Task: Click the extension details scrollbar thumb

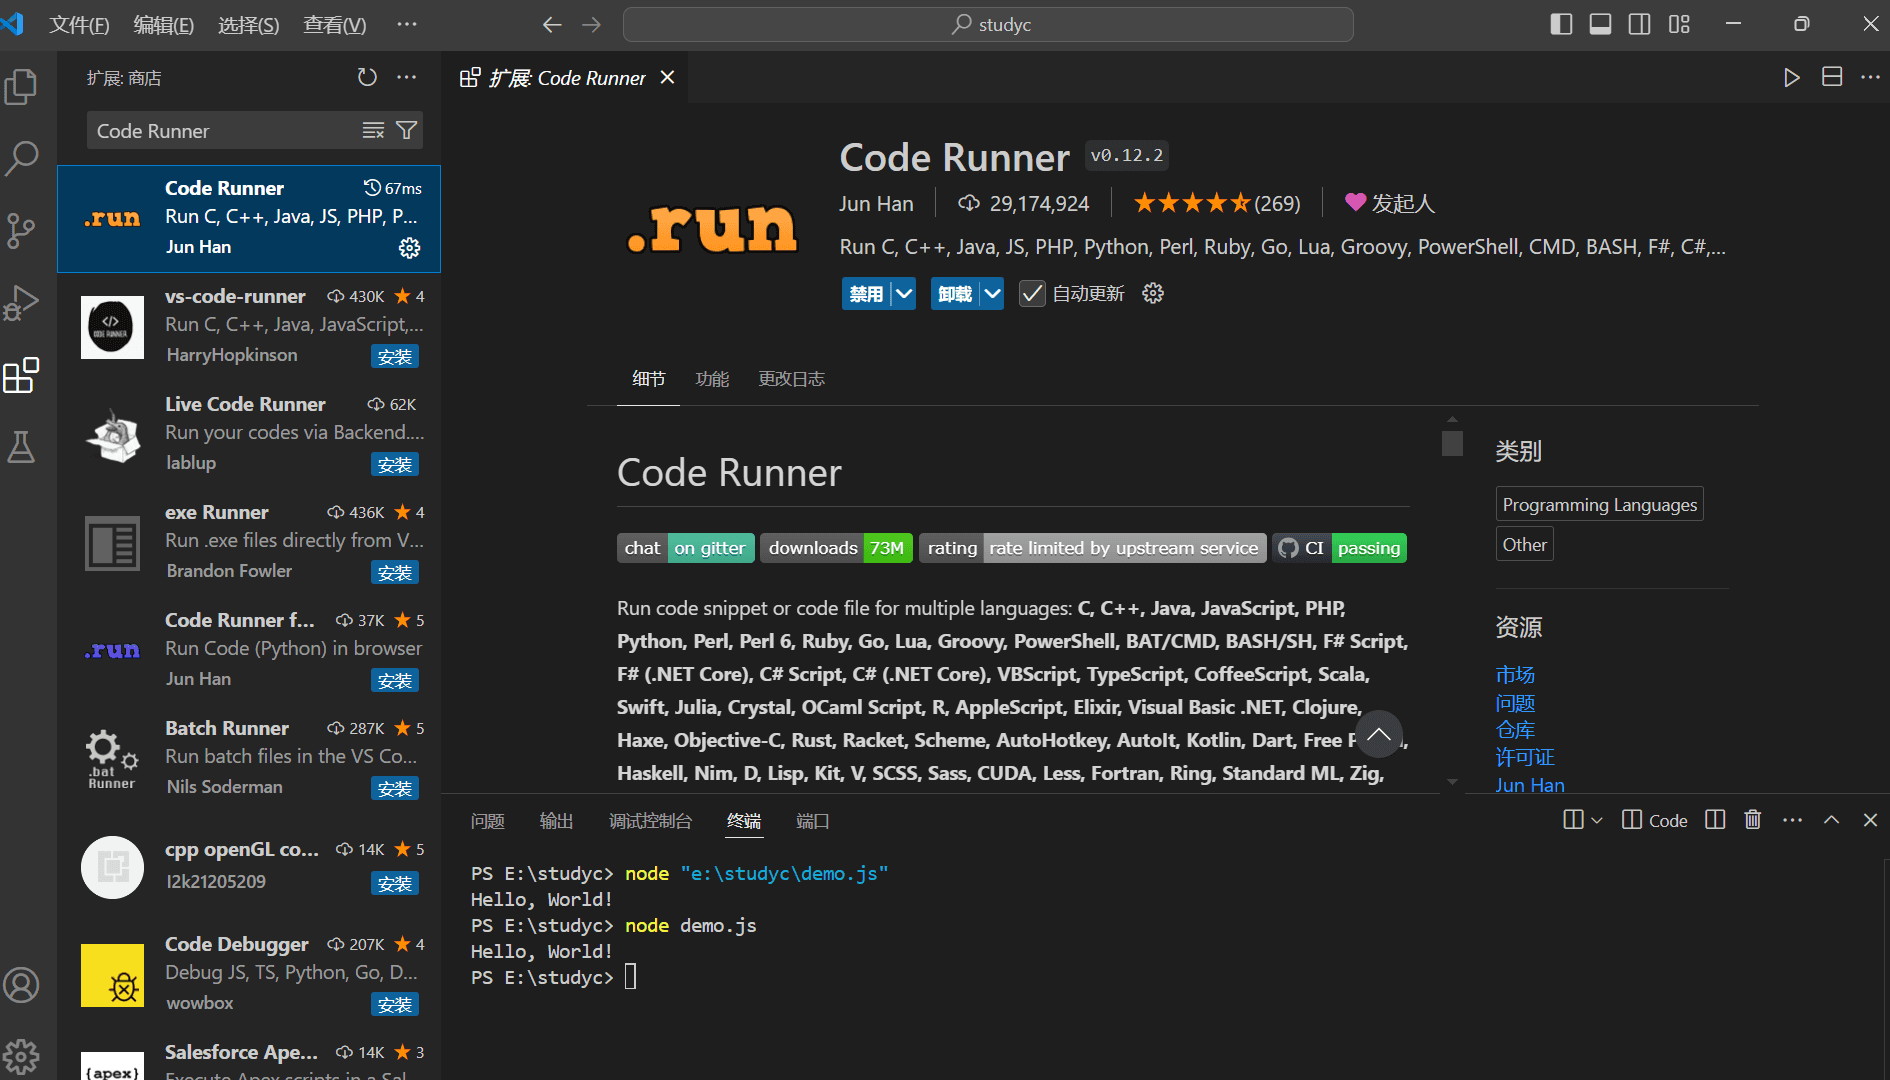Action: click(1452, 443)
